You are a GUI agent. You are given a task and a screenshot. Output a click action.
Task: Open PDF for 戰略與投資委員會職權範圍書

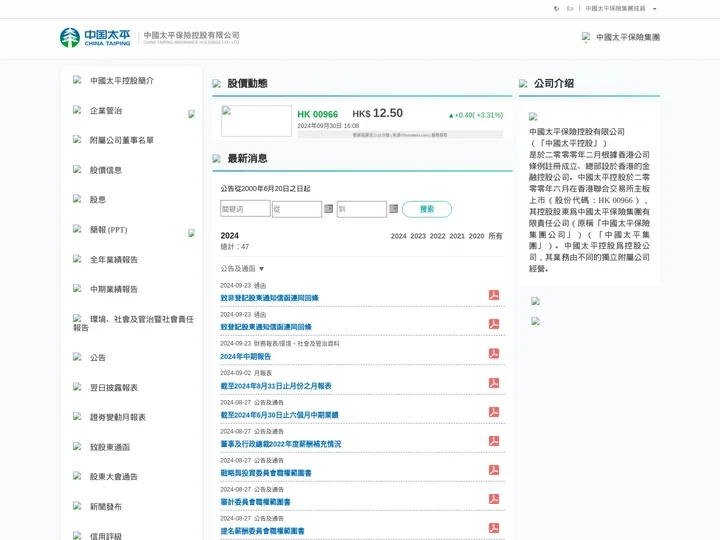[494, 470]
